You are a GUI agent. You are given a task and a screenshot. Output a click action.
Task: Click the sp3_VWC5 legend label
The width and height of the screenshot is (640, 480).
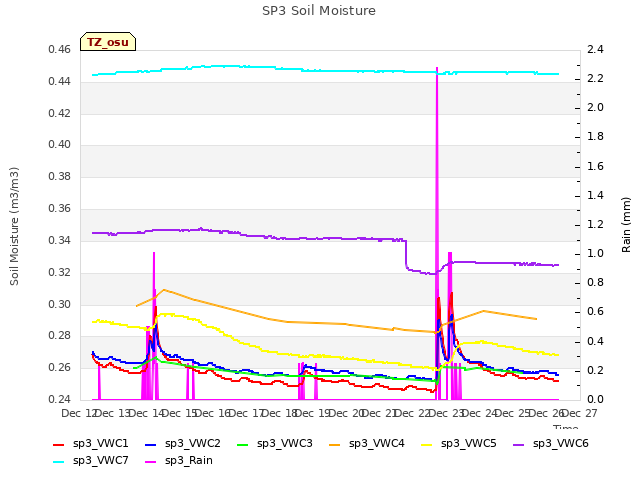pos(469,443)
